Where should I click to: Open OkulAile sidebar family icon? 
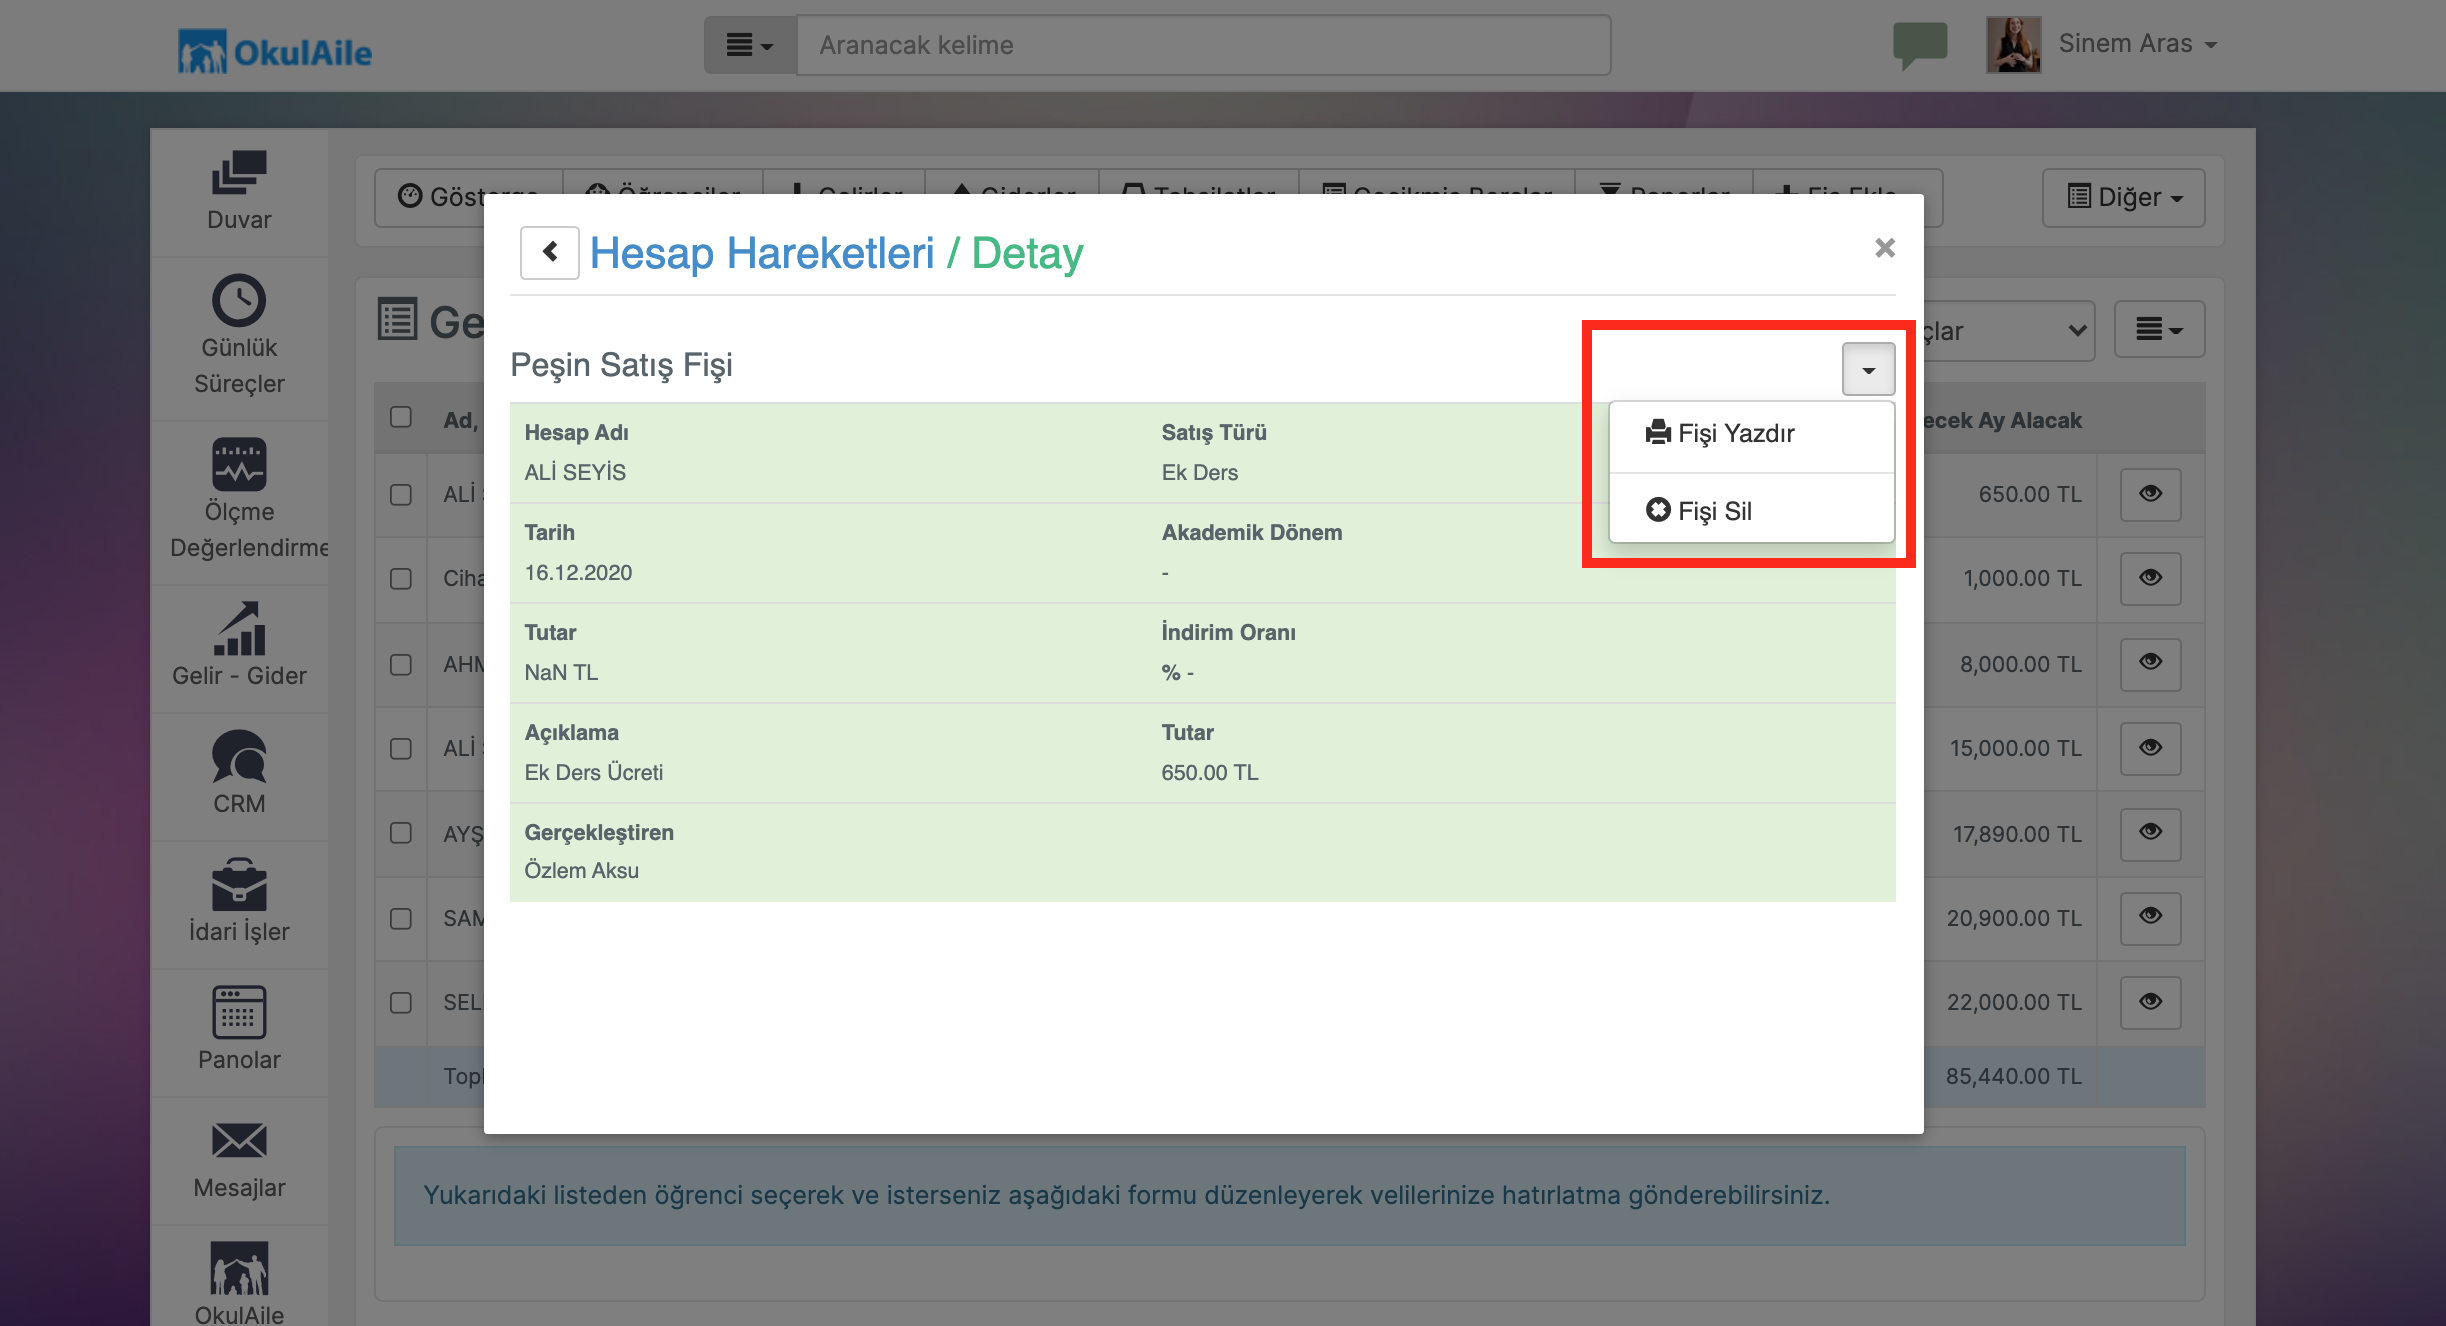click(x=239, y=1268)
